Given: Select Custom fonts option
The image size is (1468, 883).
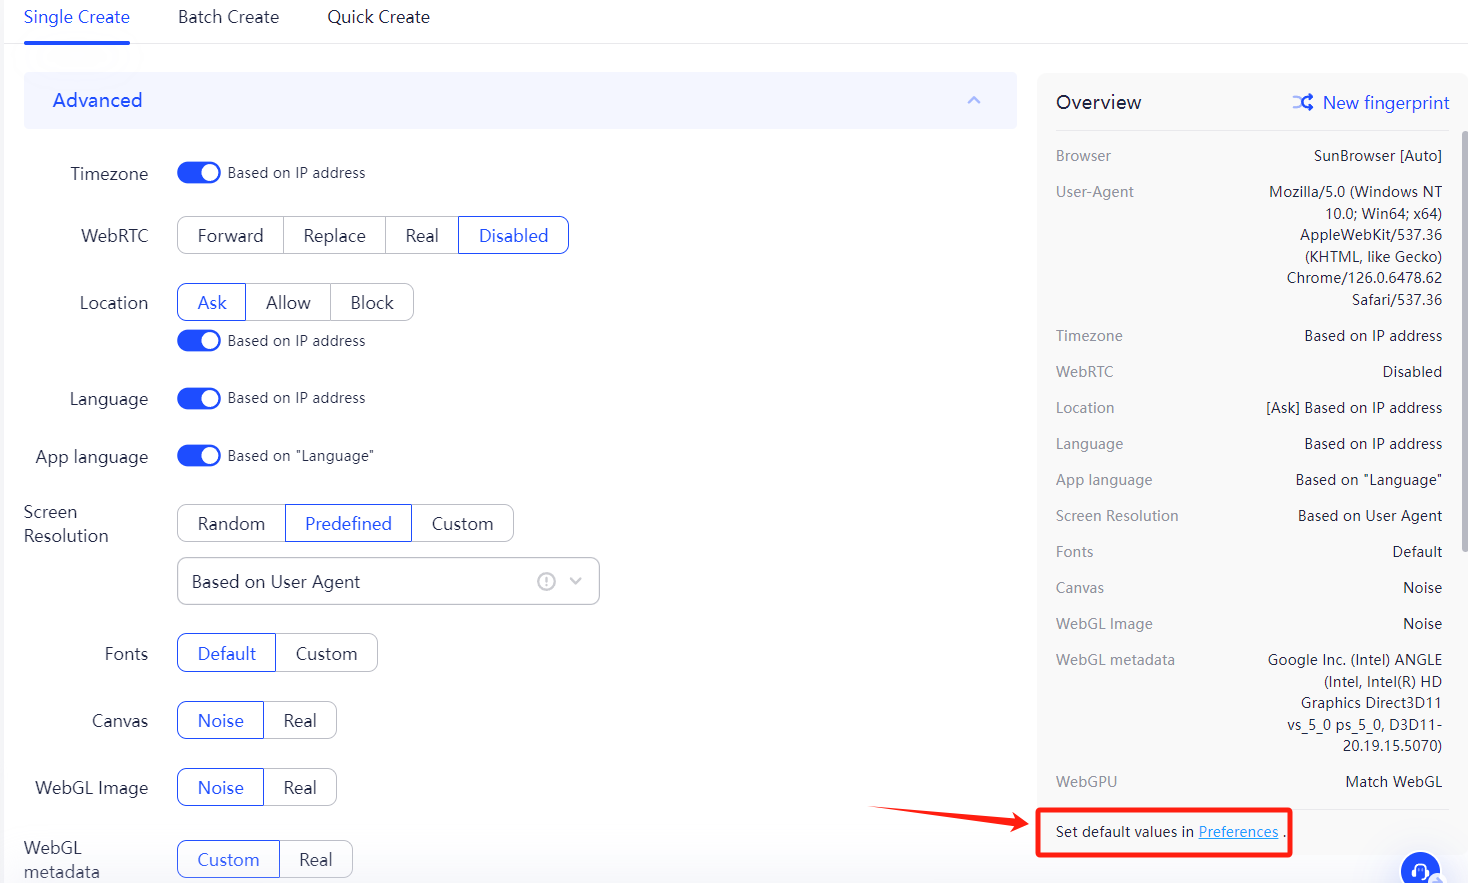Looking at the screenshot, I should (x=326, y=652).
